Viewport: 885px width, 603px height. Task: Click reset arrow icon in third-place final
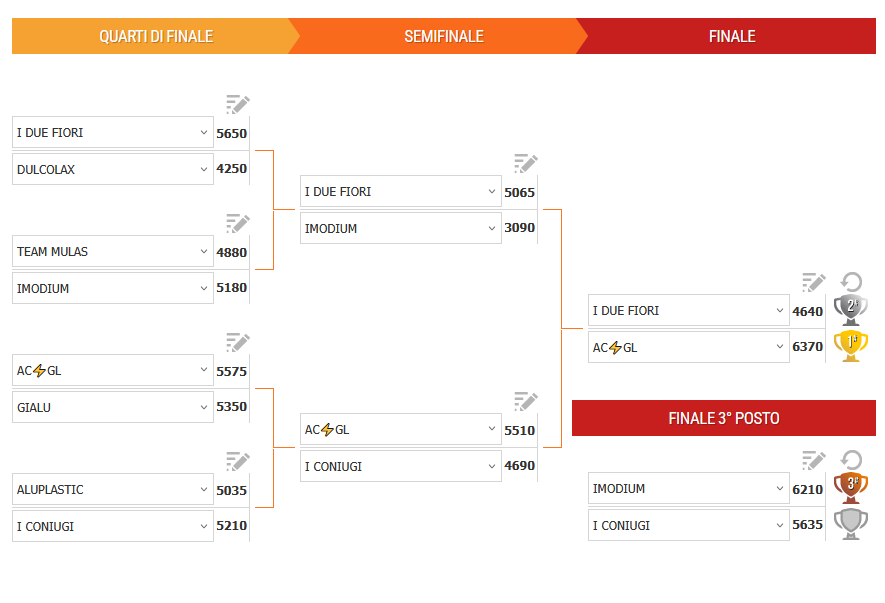pyautogui.click(x=851, y=460)
